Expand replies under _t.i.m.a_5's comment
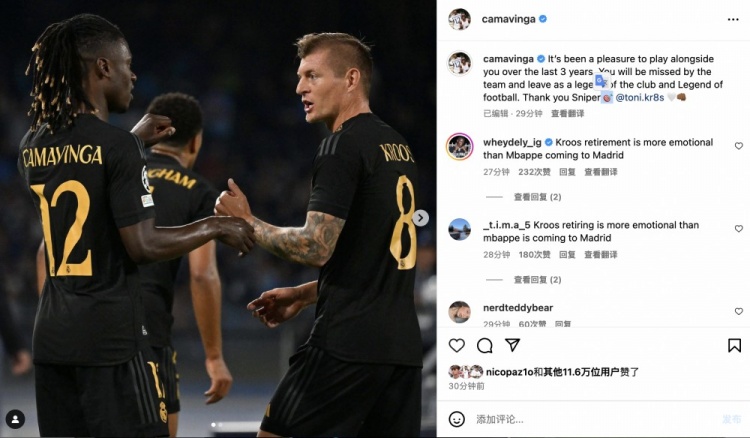 pyautogui.click(x=537, y=280)
